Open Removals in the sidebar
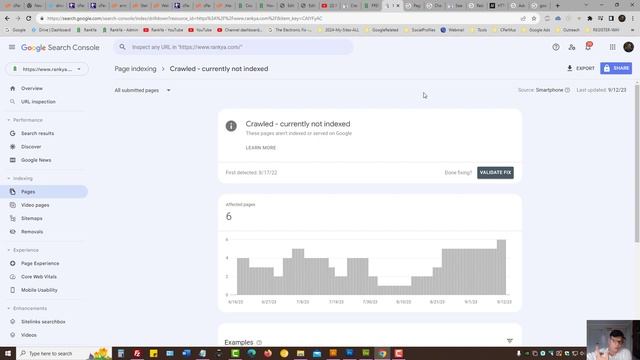The image size is (640, 360). tap(32, 232)
